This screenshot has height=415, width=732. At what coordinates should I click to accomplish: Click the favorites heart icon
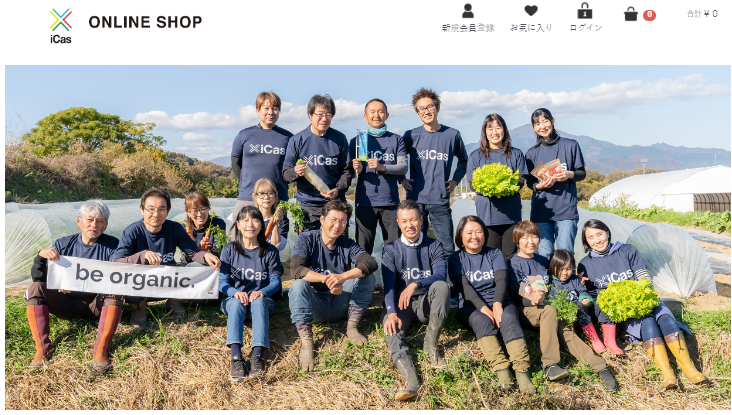tap(531, 11)
